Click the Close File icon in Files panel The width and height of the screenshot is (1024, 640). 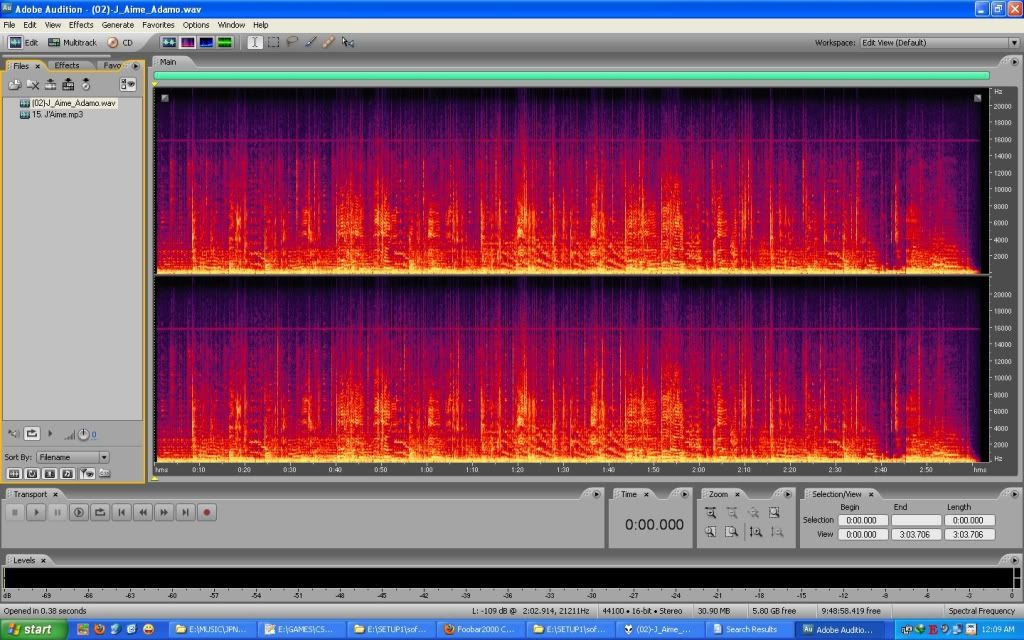pos(33,85)
